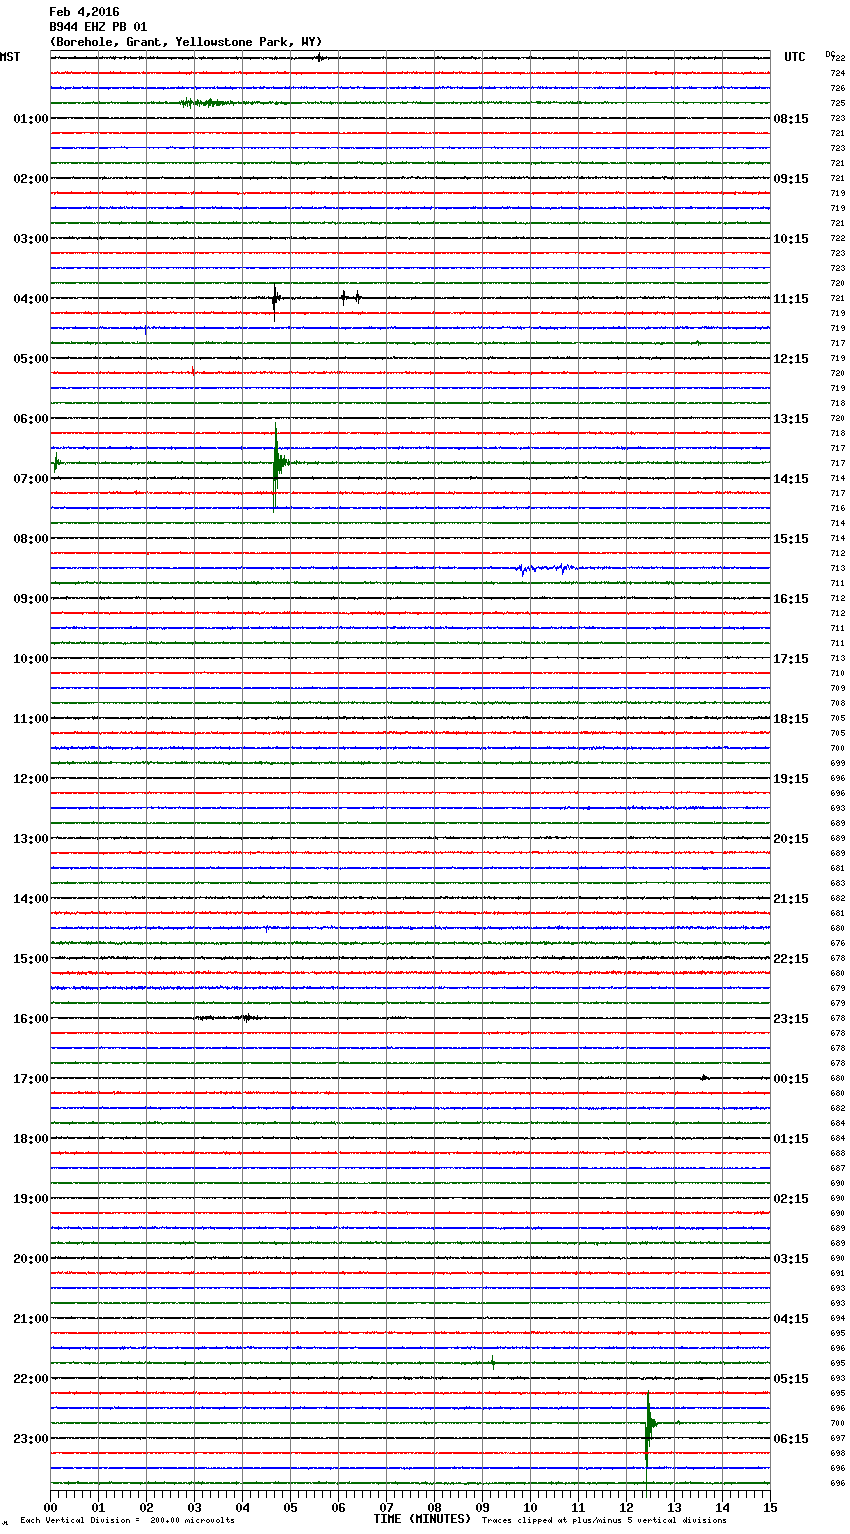Click the "Each Vertical Division = 200.00 microvolts" footer note
850x1534 pixels.
click(x=127, y=1520)
